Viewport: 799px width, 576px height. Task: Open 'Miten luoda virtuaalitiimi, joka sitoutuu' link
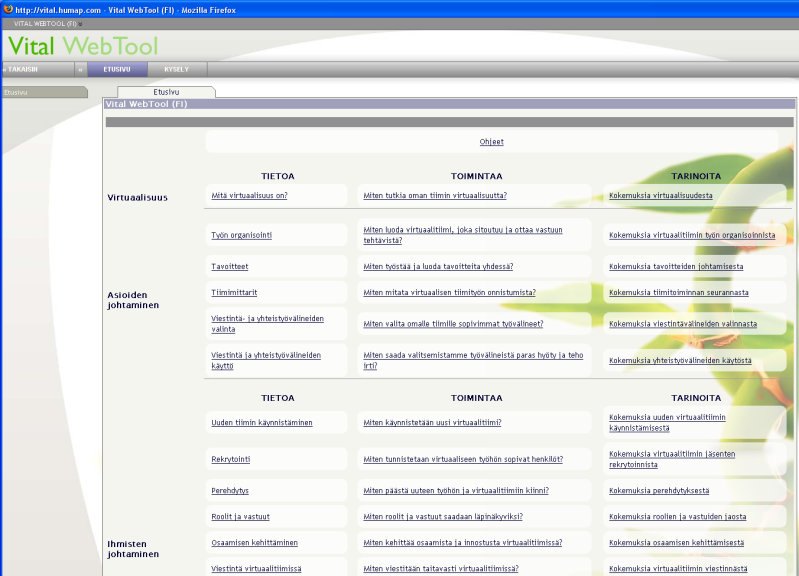click(x=463, y=235)
